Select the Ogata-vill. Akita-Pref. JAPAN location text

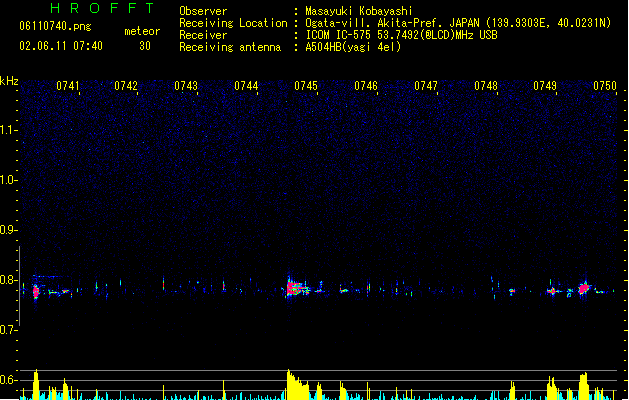pos(458,23)
